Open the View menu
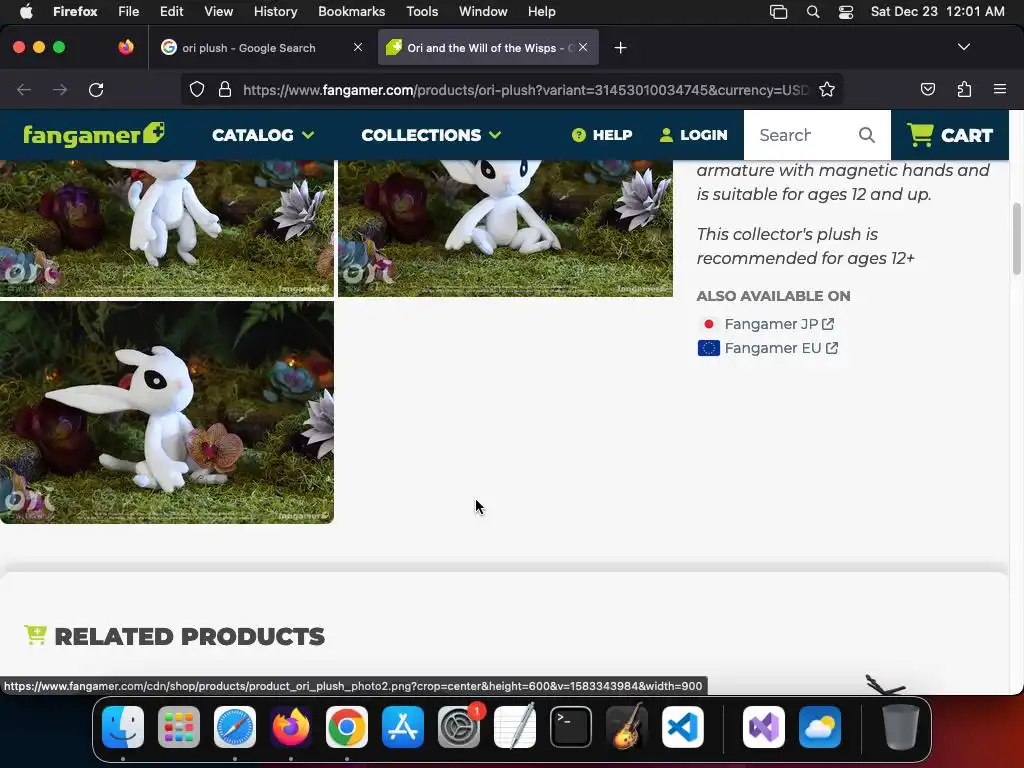Viewport: 1024px width, 768px height. 218,11
